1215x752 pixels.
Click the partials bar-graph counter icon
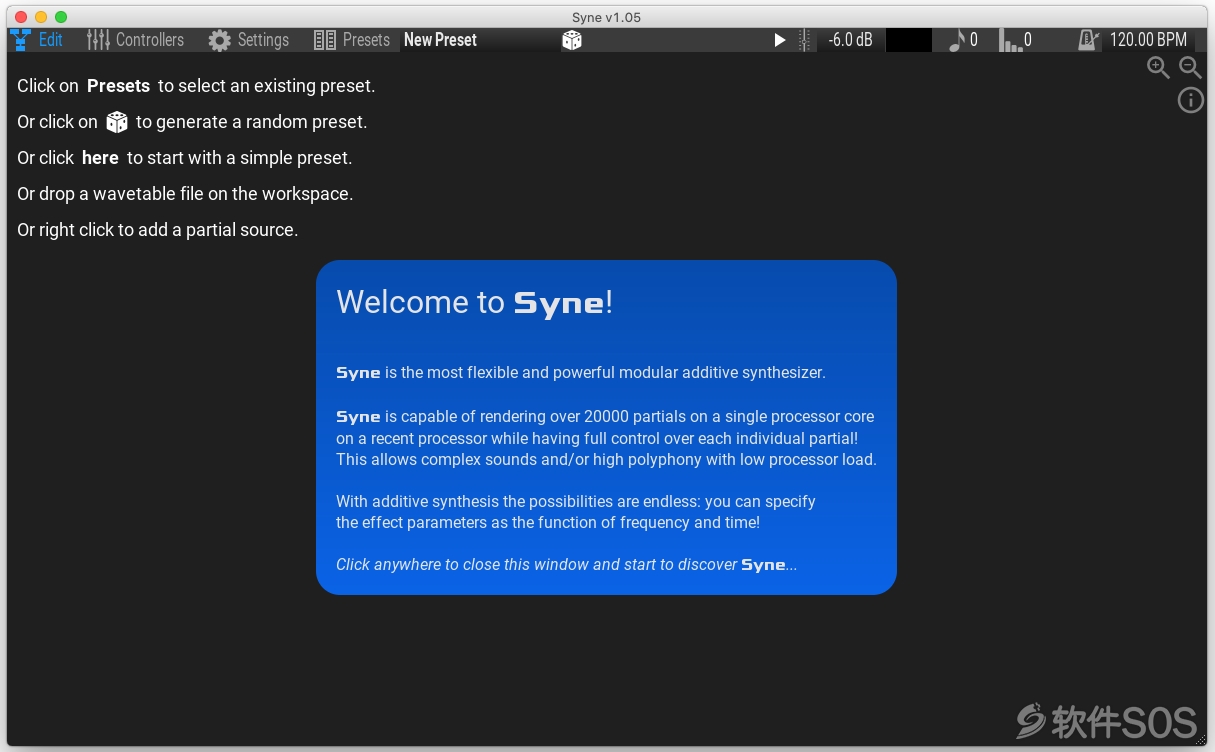click(1011, 40)
